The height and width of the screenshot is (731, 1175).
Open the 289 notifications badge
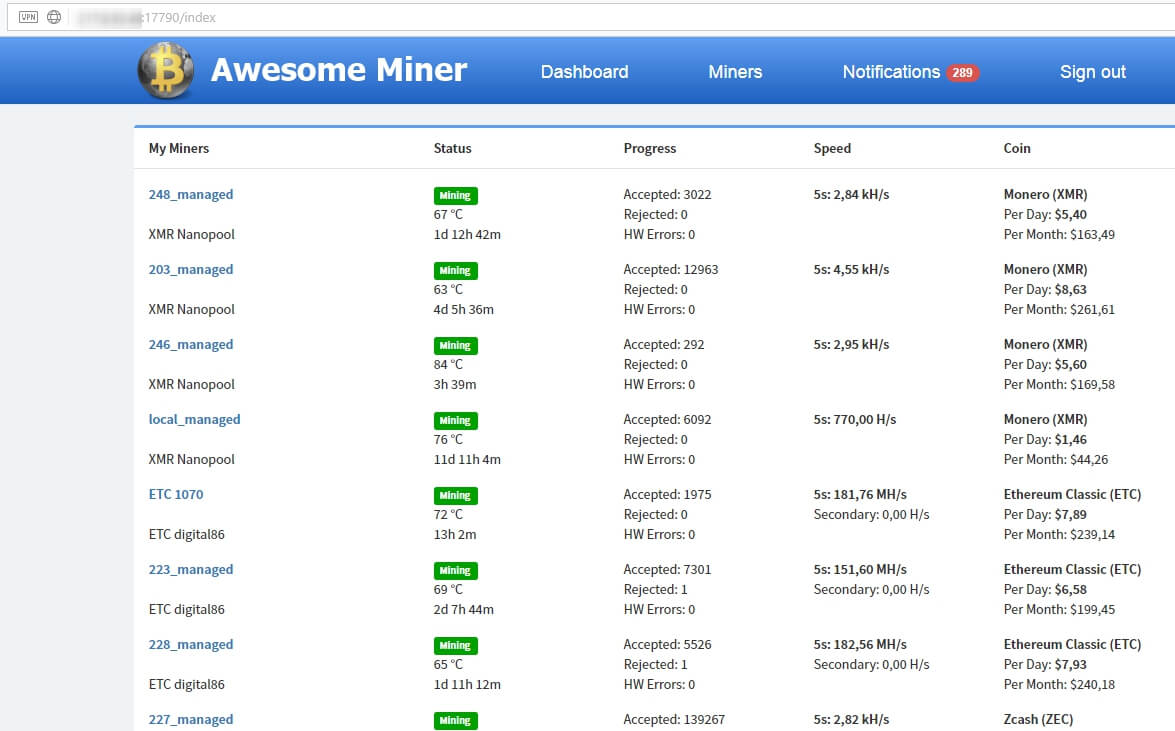962,73
